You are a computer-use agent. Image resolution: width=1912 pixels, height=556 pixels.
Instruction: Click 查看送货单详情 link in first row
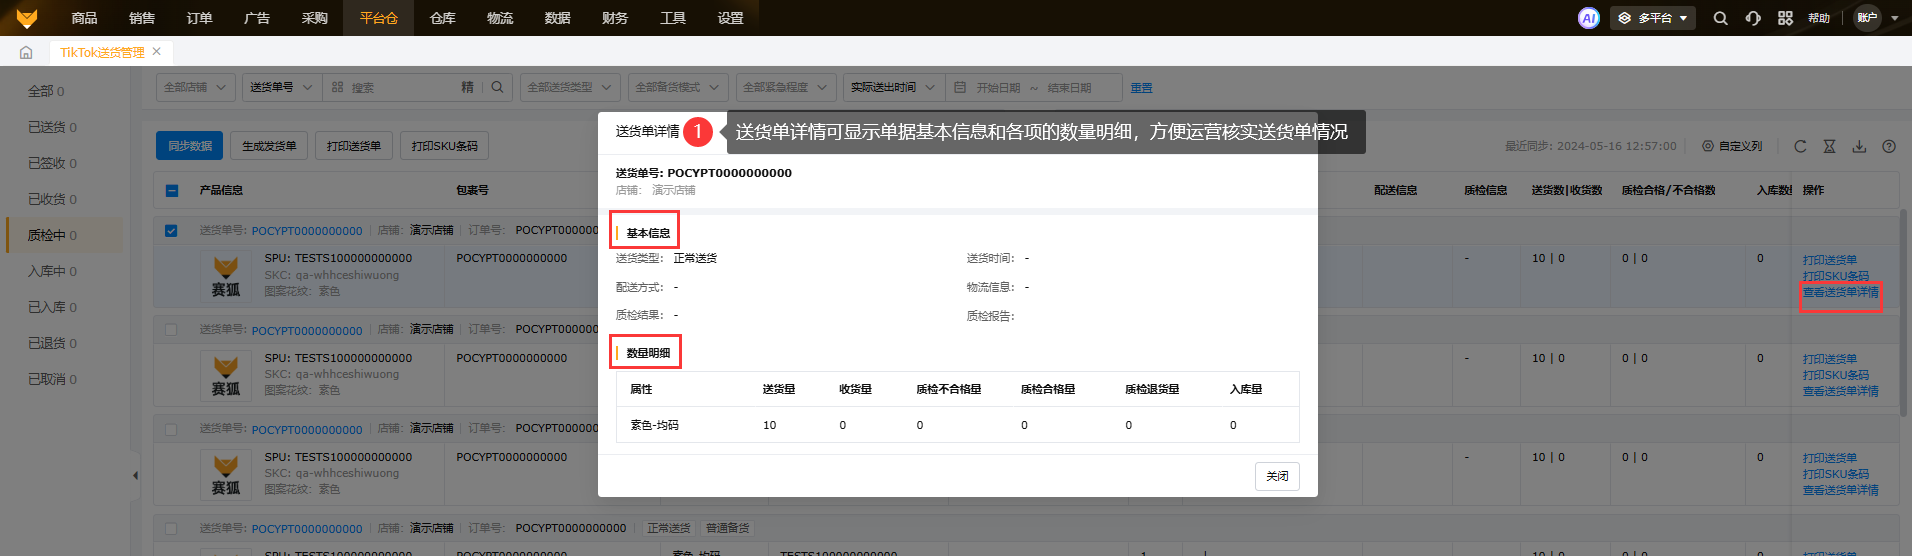(x=1840, y=292)
